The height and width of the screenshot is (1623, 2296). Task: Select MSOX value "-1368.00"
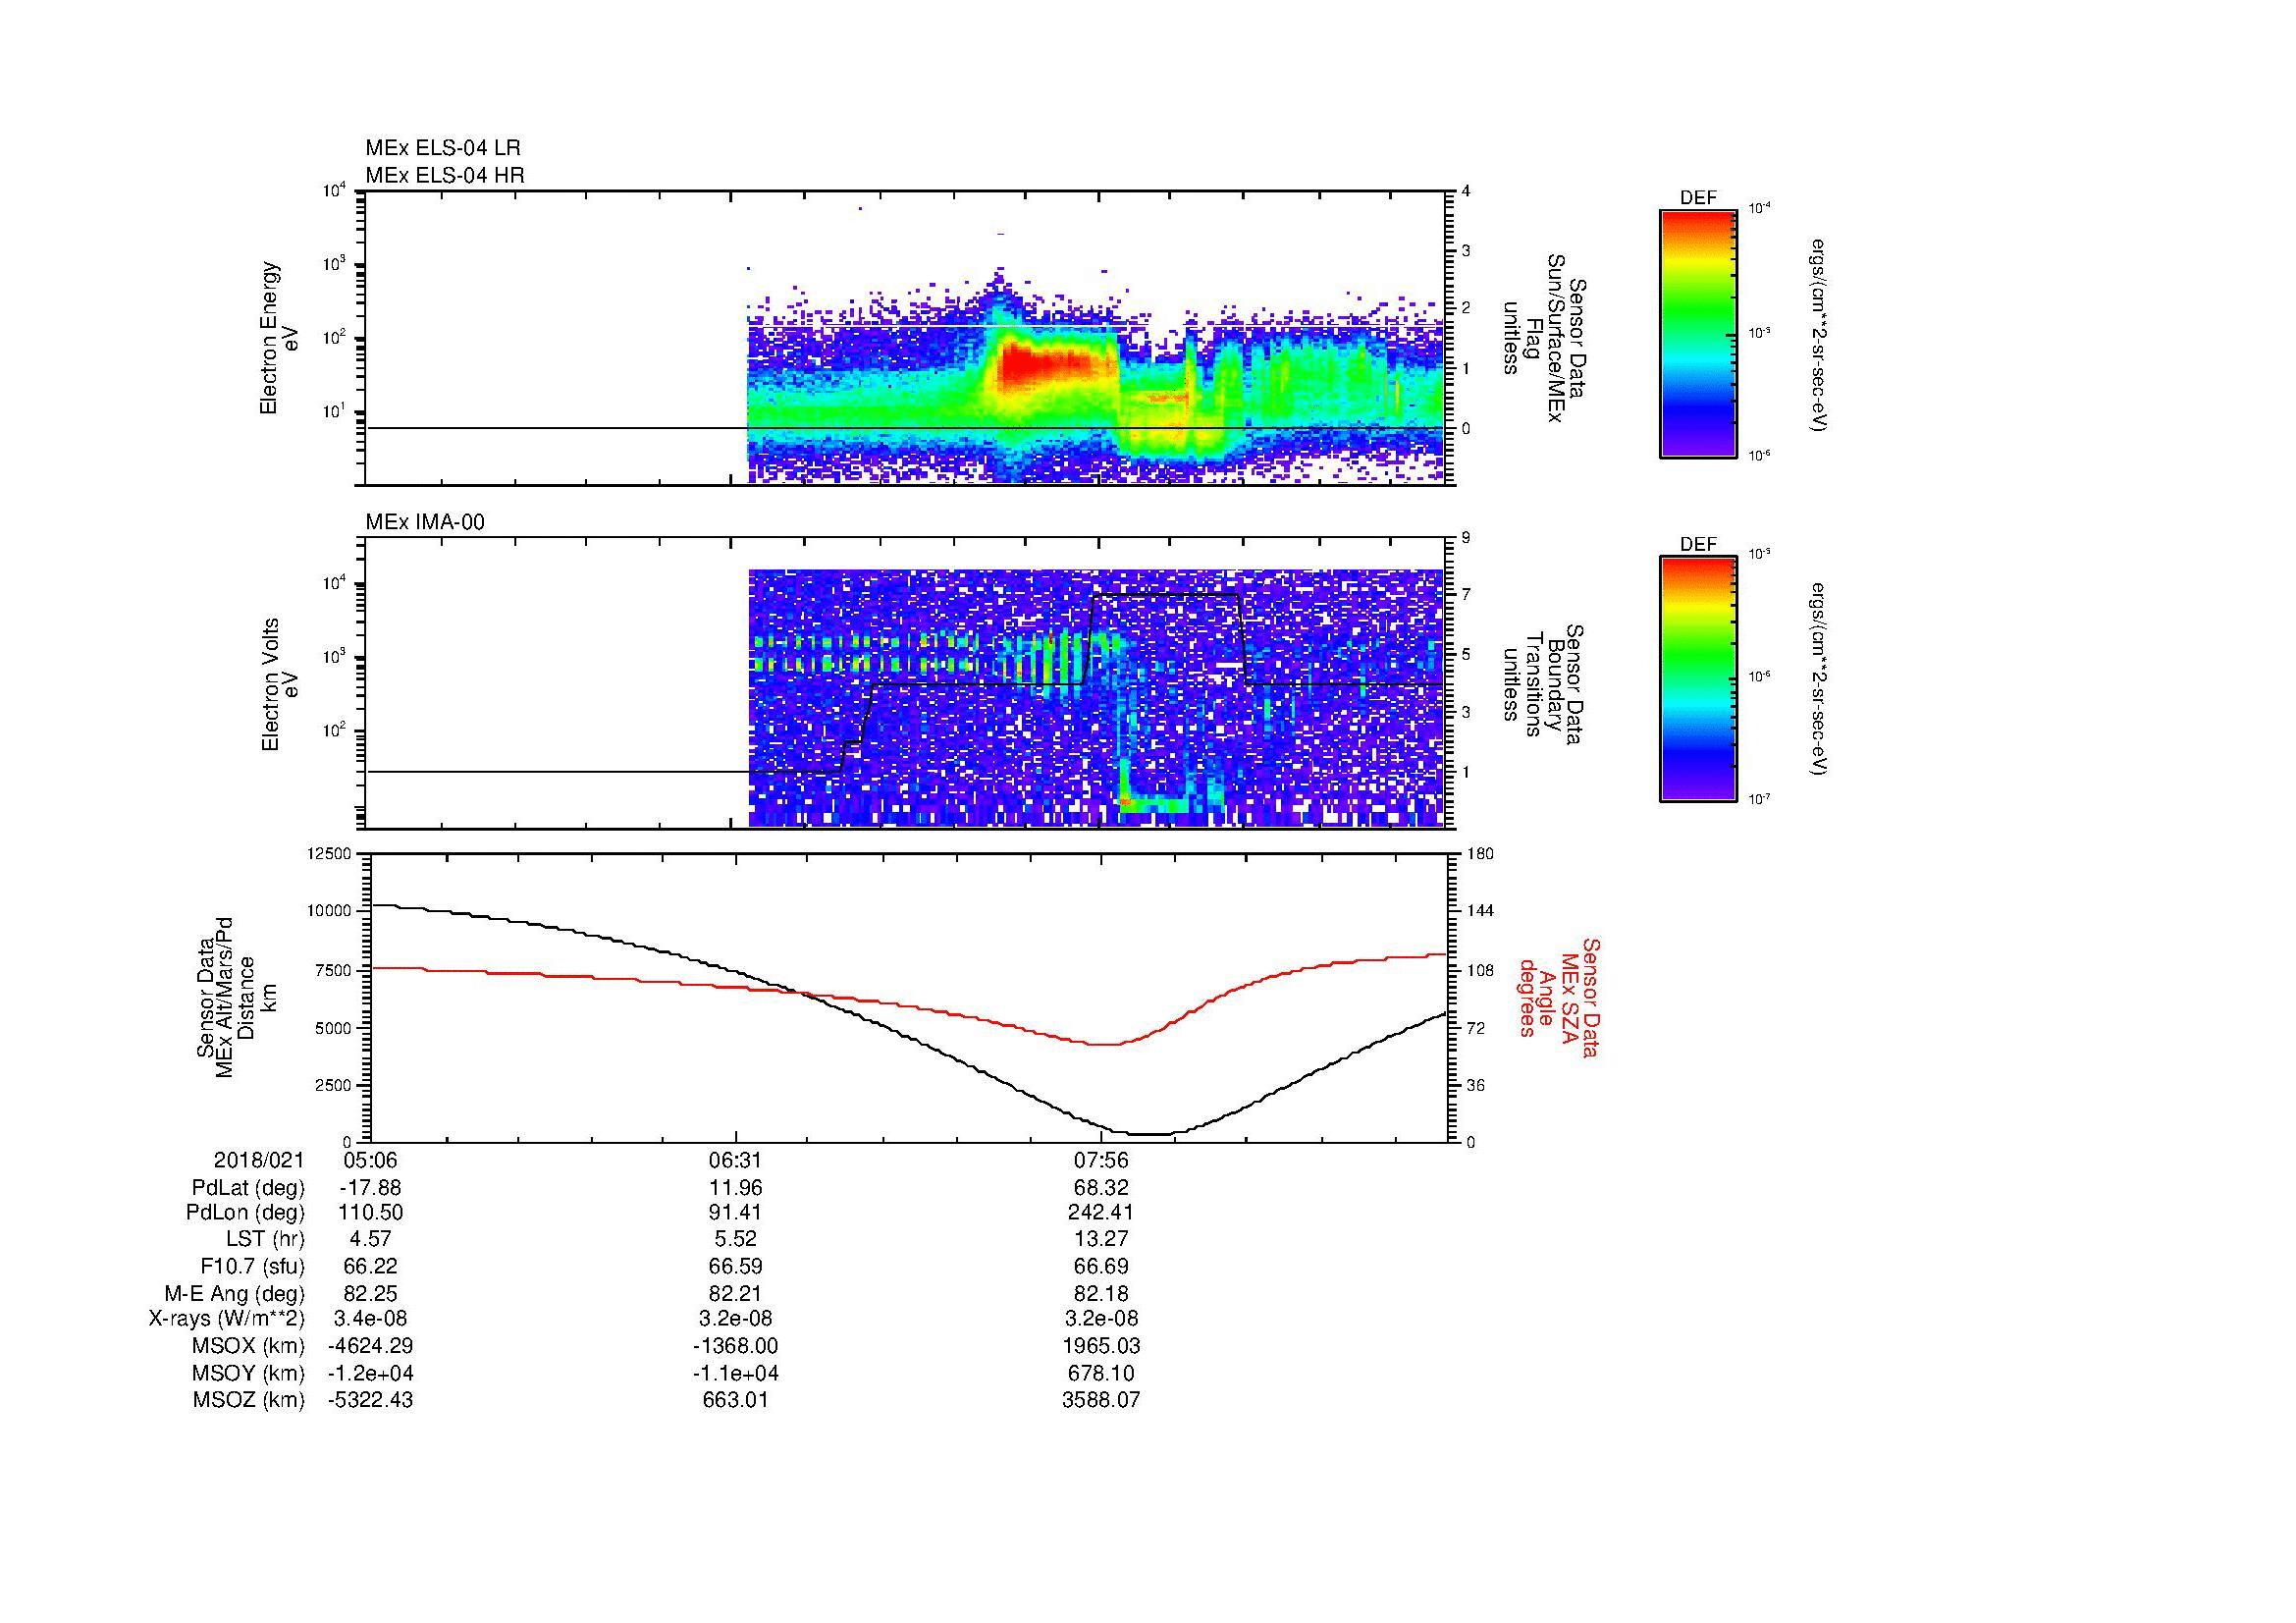[x=735, y=1346]
